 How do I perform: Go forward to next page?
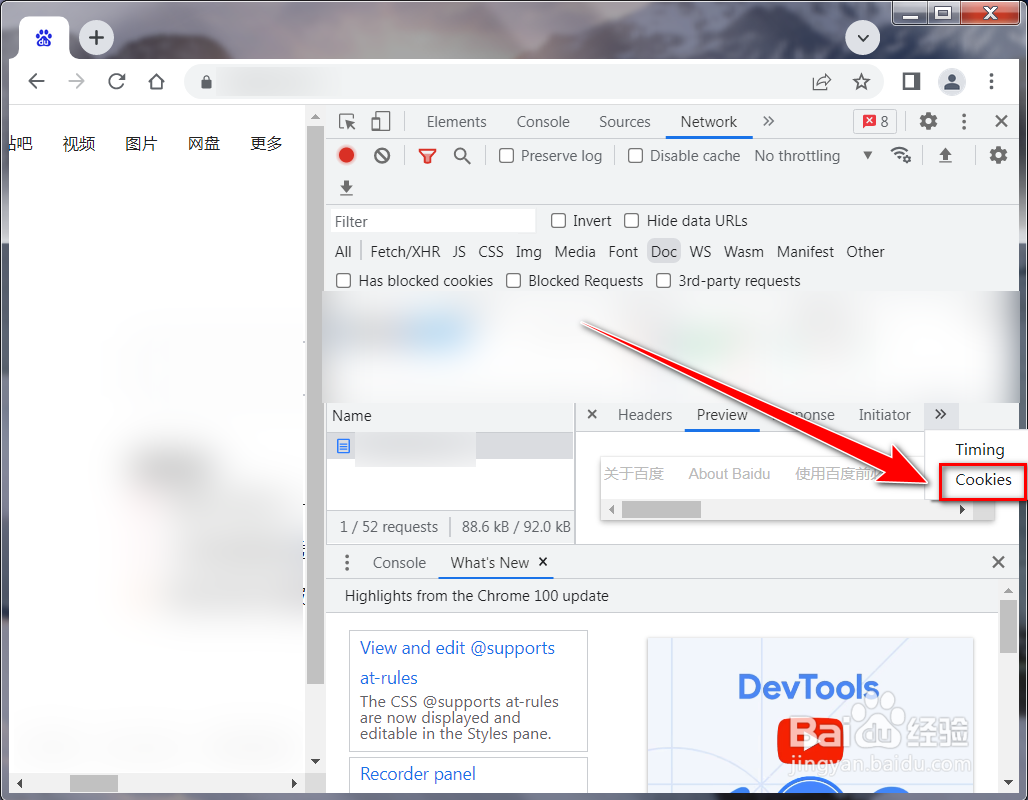coord(77,81)
